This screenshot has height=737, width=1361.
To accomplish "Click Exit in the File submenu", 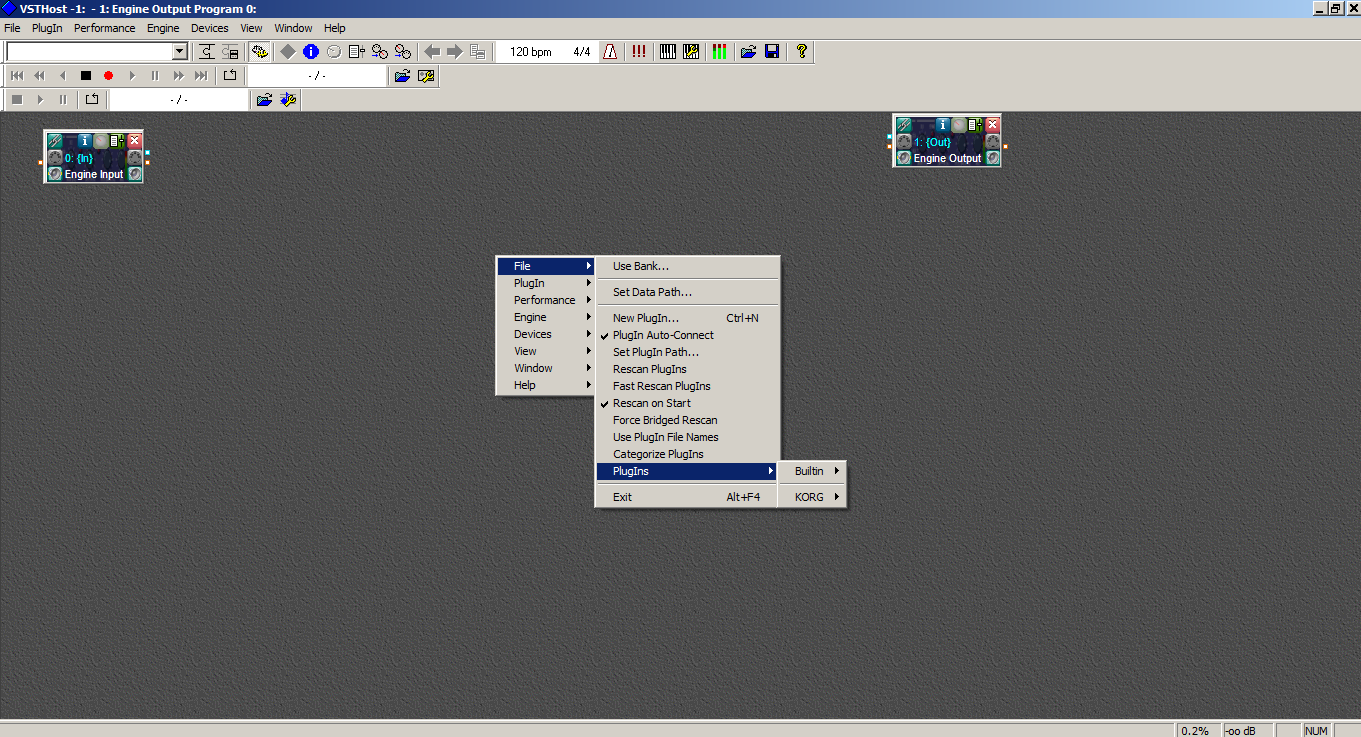I will point(623,497).
